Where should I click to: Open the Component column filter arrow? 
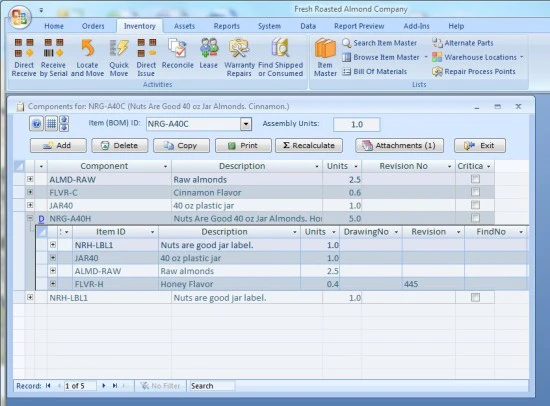[x=165, y=166]
